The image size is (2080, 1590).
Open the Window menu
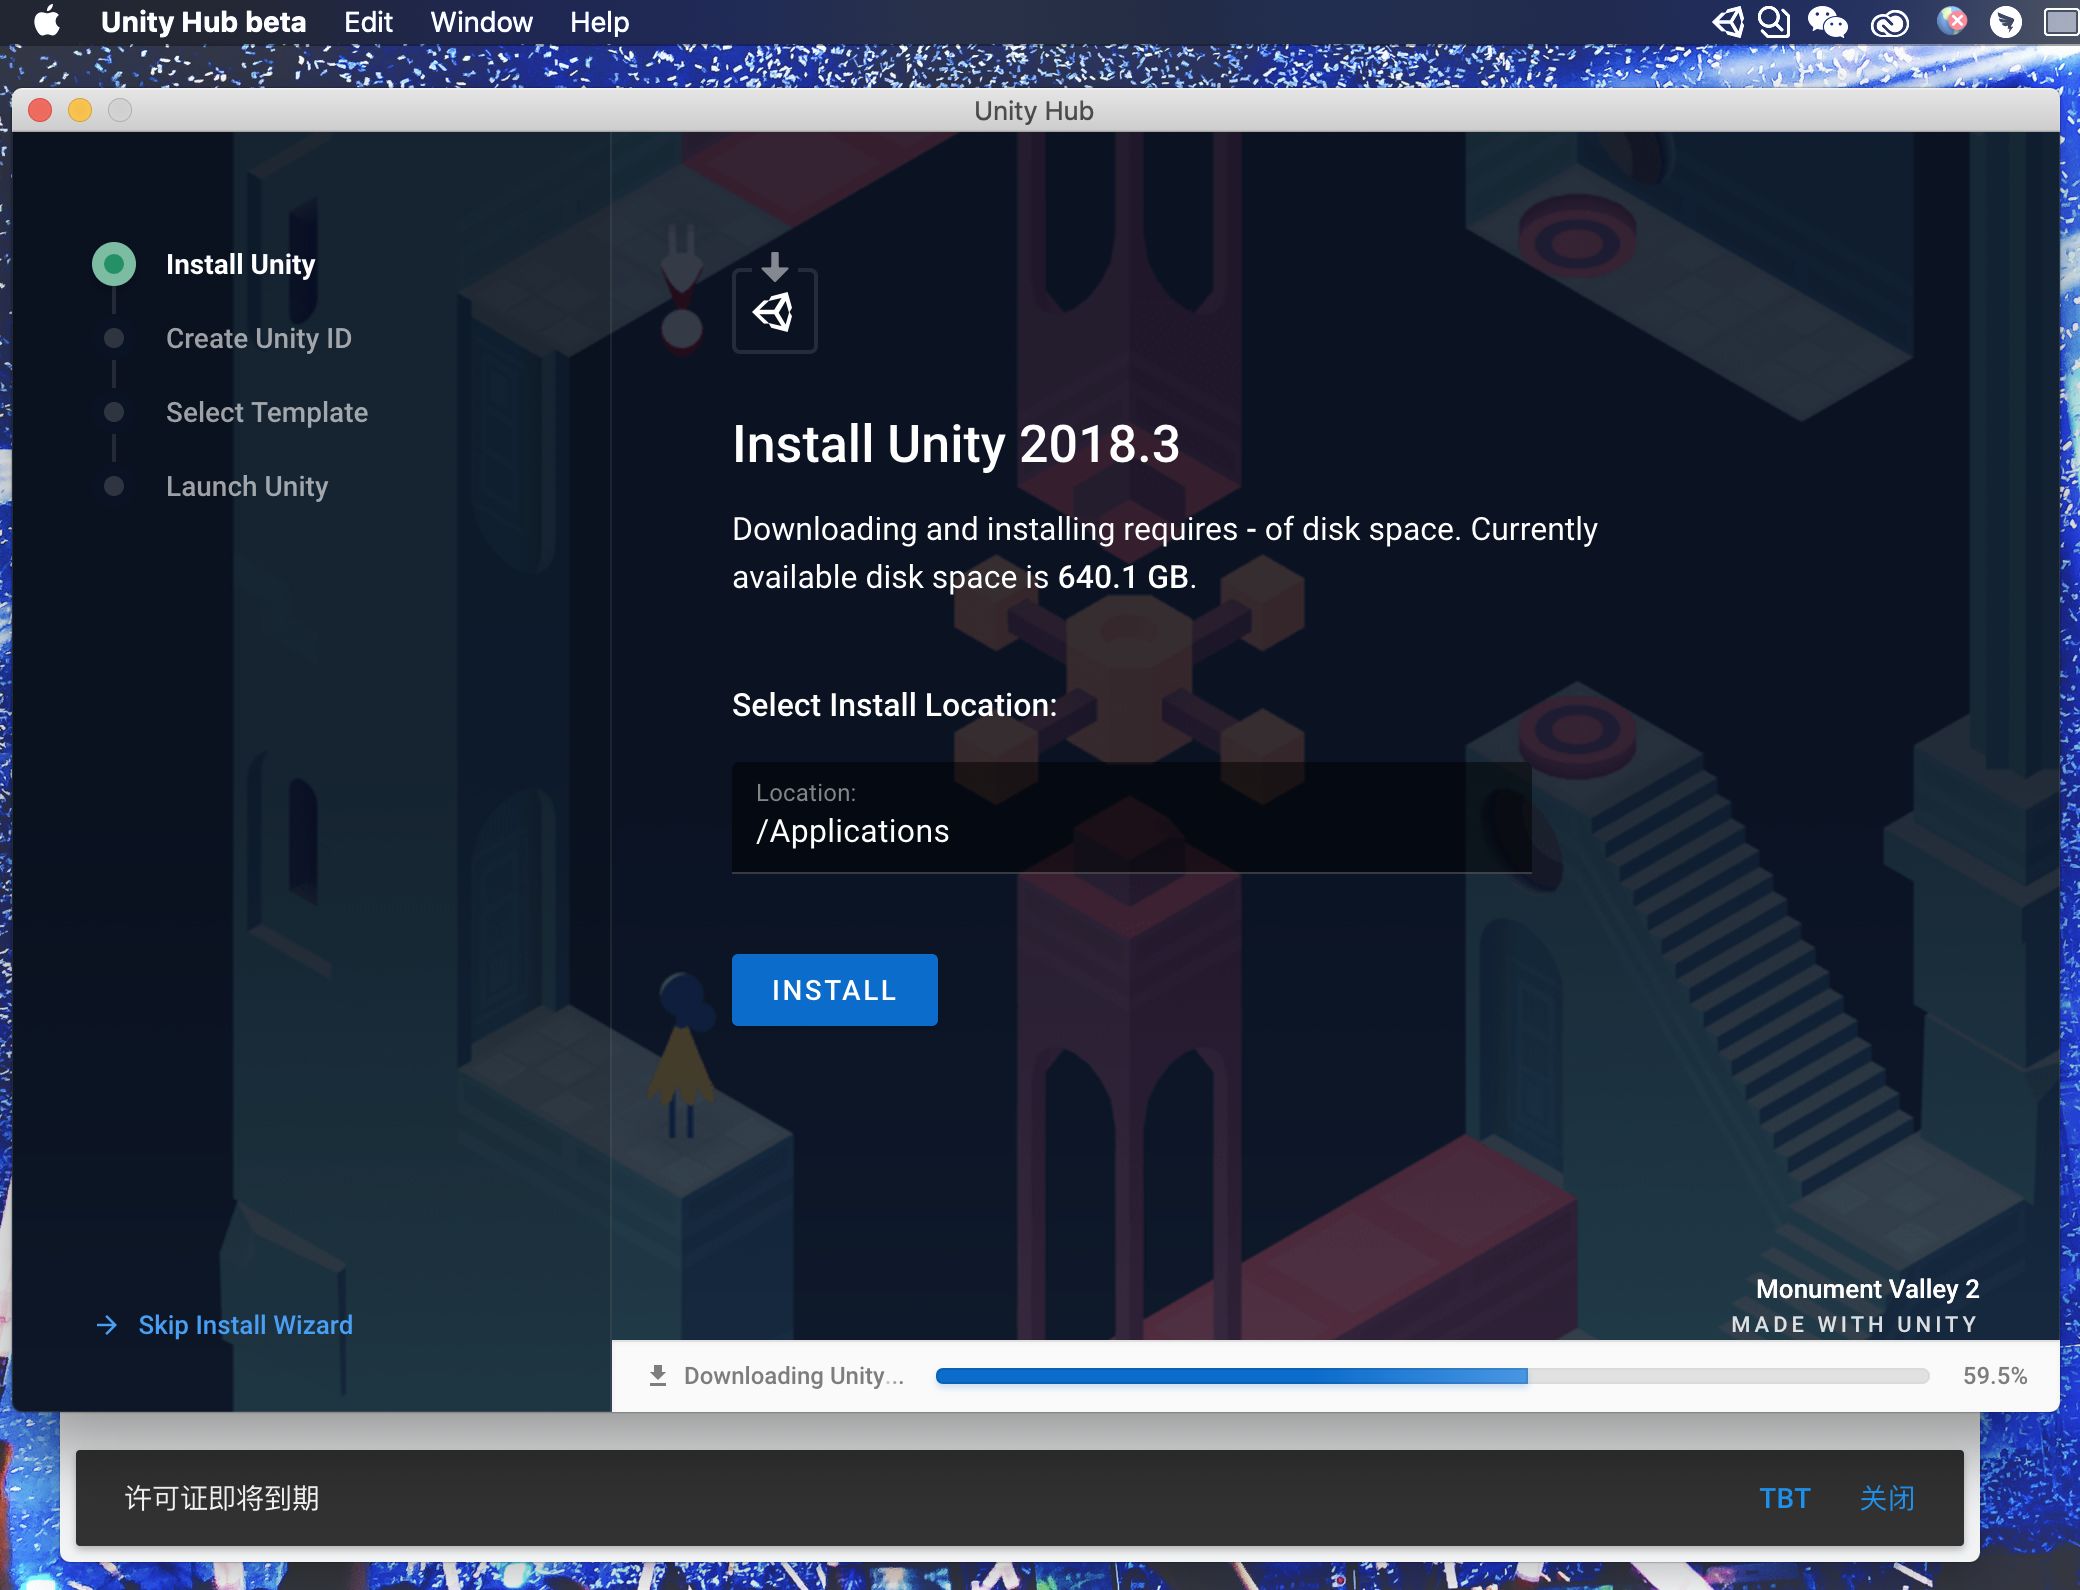coord(481,21)
